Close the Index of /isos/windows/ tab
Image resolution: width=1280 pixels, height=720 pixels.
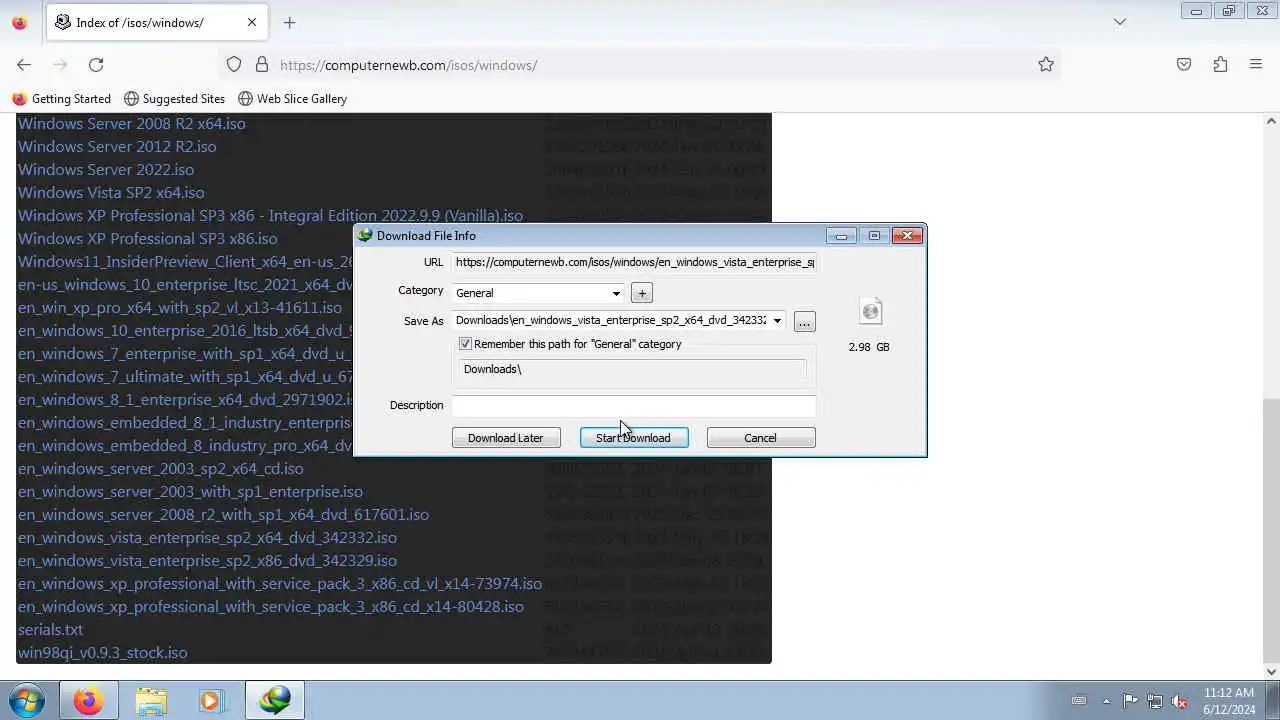[251, 22]
